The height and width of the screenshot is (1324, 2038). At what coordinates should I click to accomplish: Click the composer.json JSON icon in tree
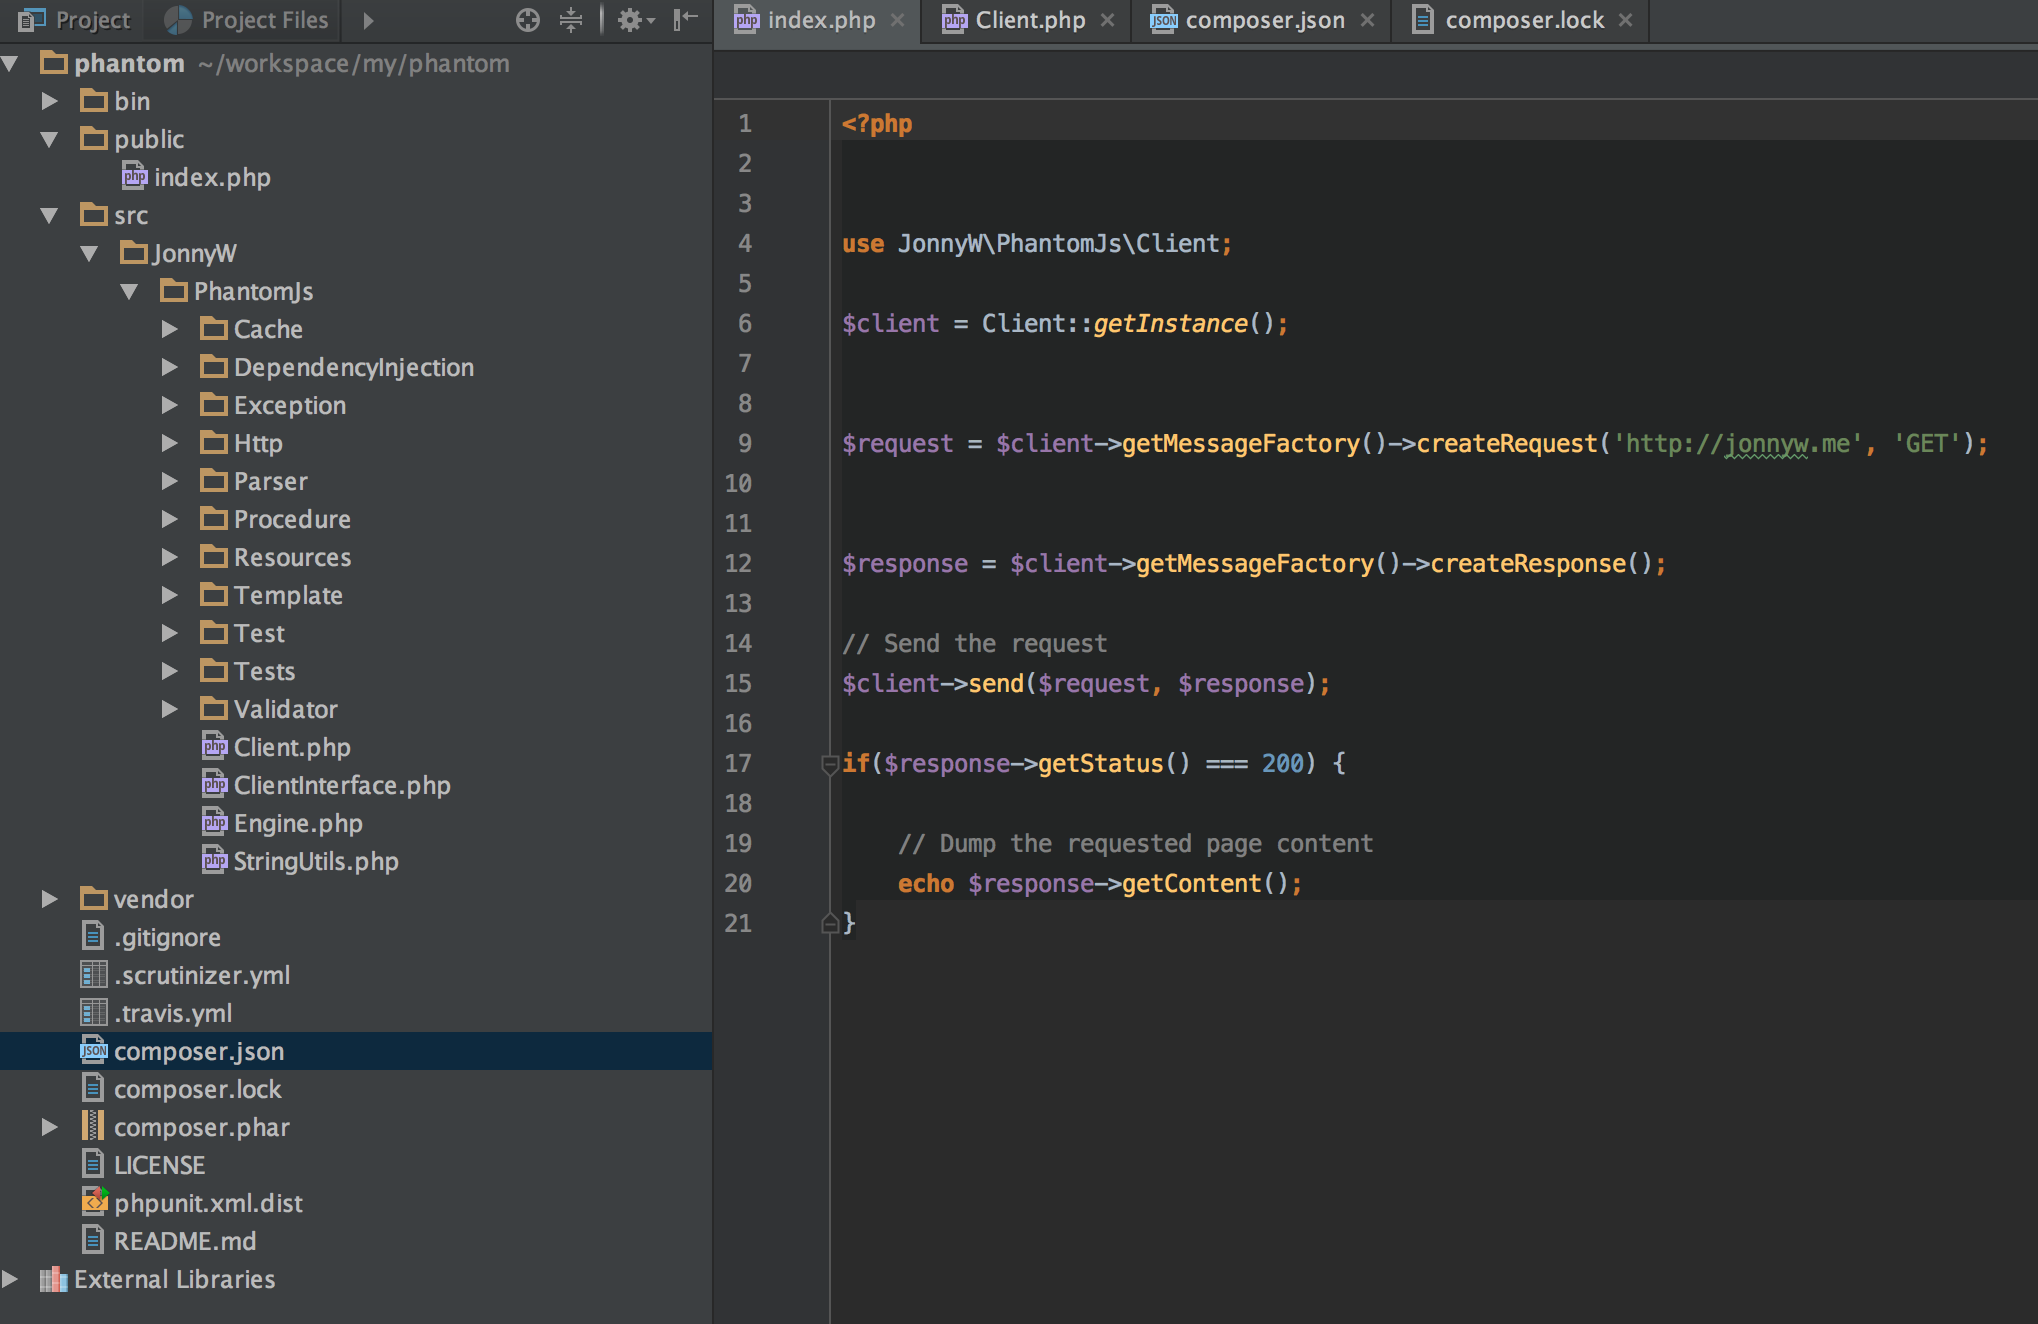coord(93,1050)
